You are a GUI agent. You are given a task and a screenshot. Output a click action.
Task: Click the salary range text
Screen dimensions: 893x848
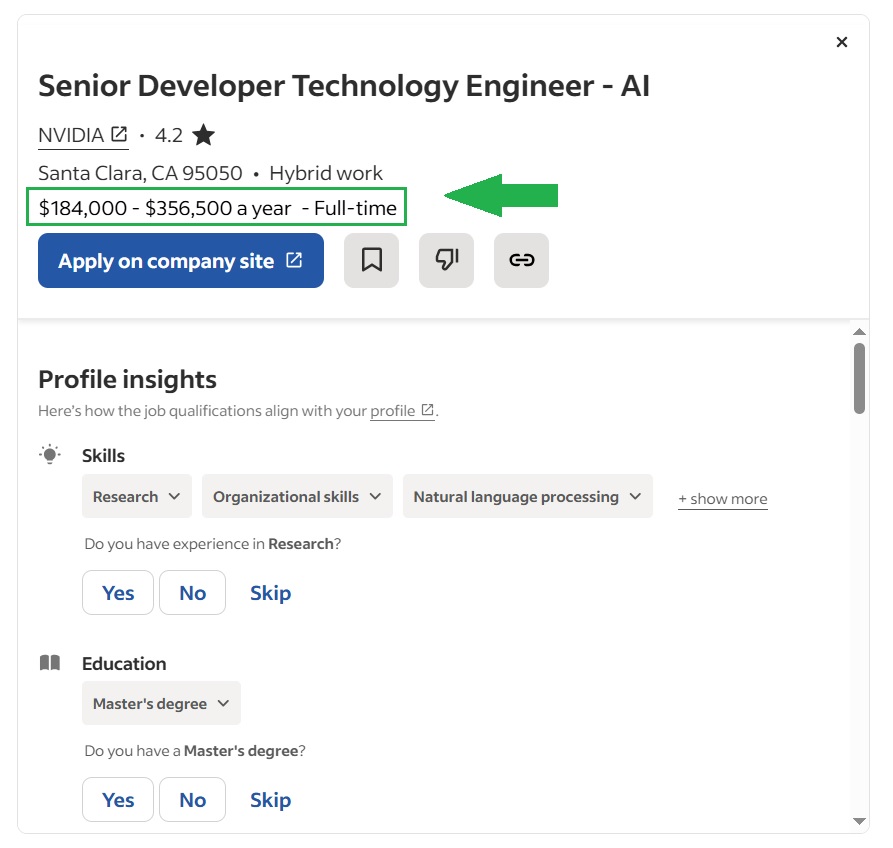[x=165, y=208]
